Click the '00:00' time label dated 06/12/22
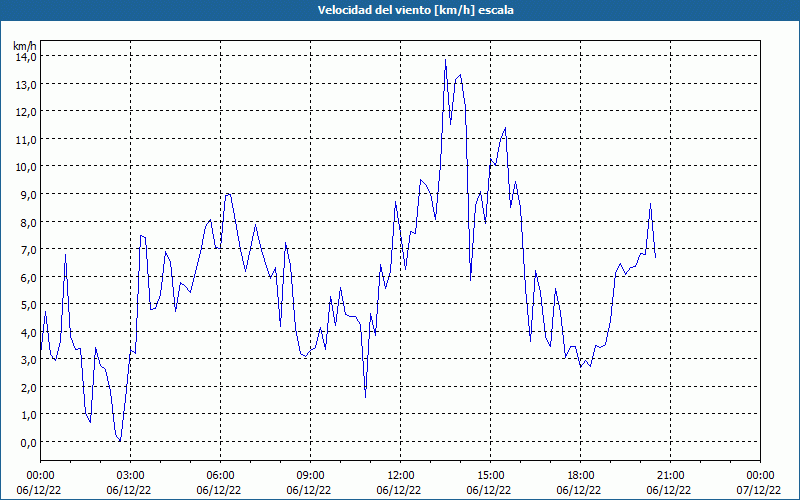 coord(40,476)
